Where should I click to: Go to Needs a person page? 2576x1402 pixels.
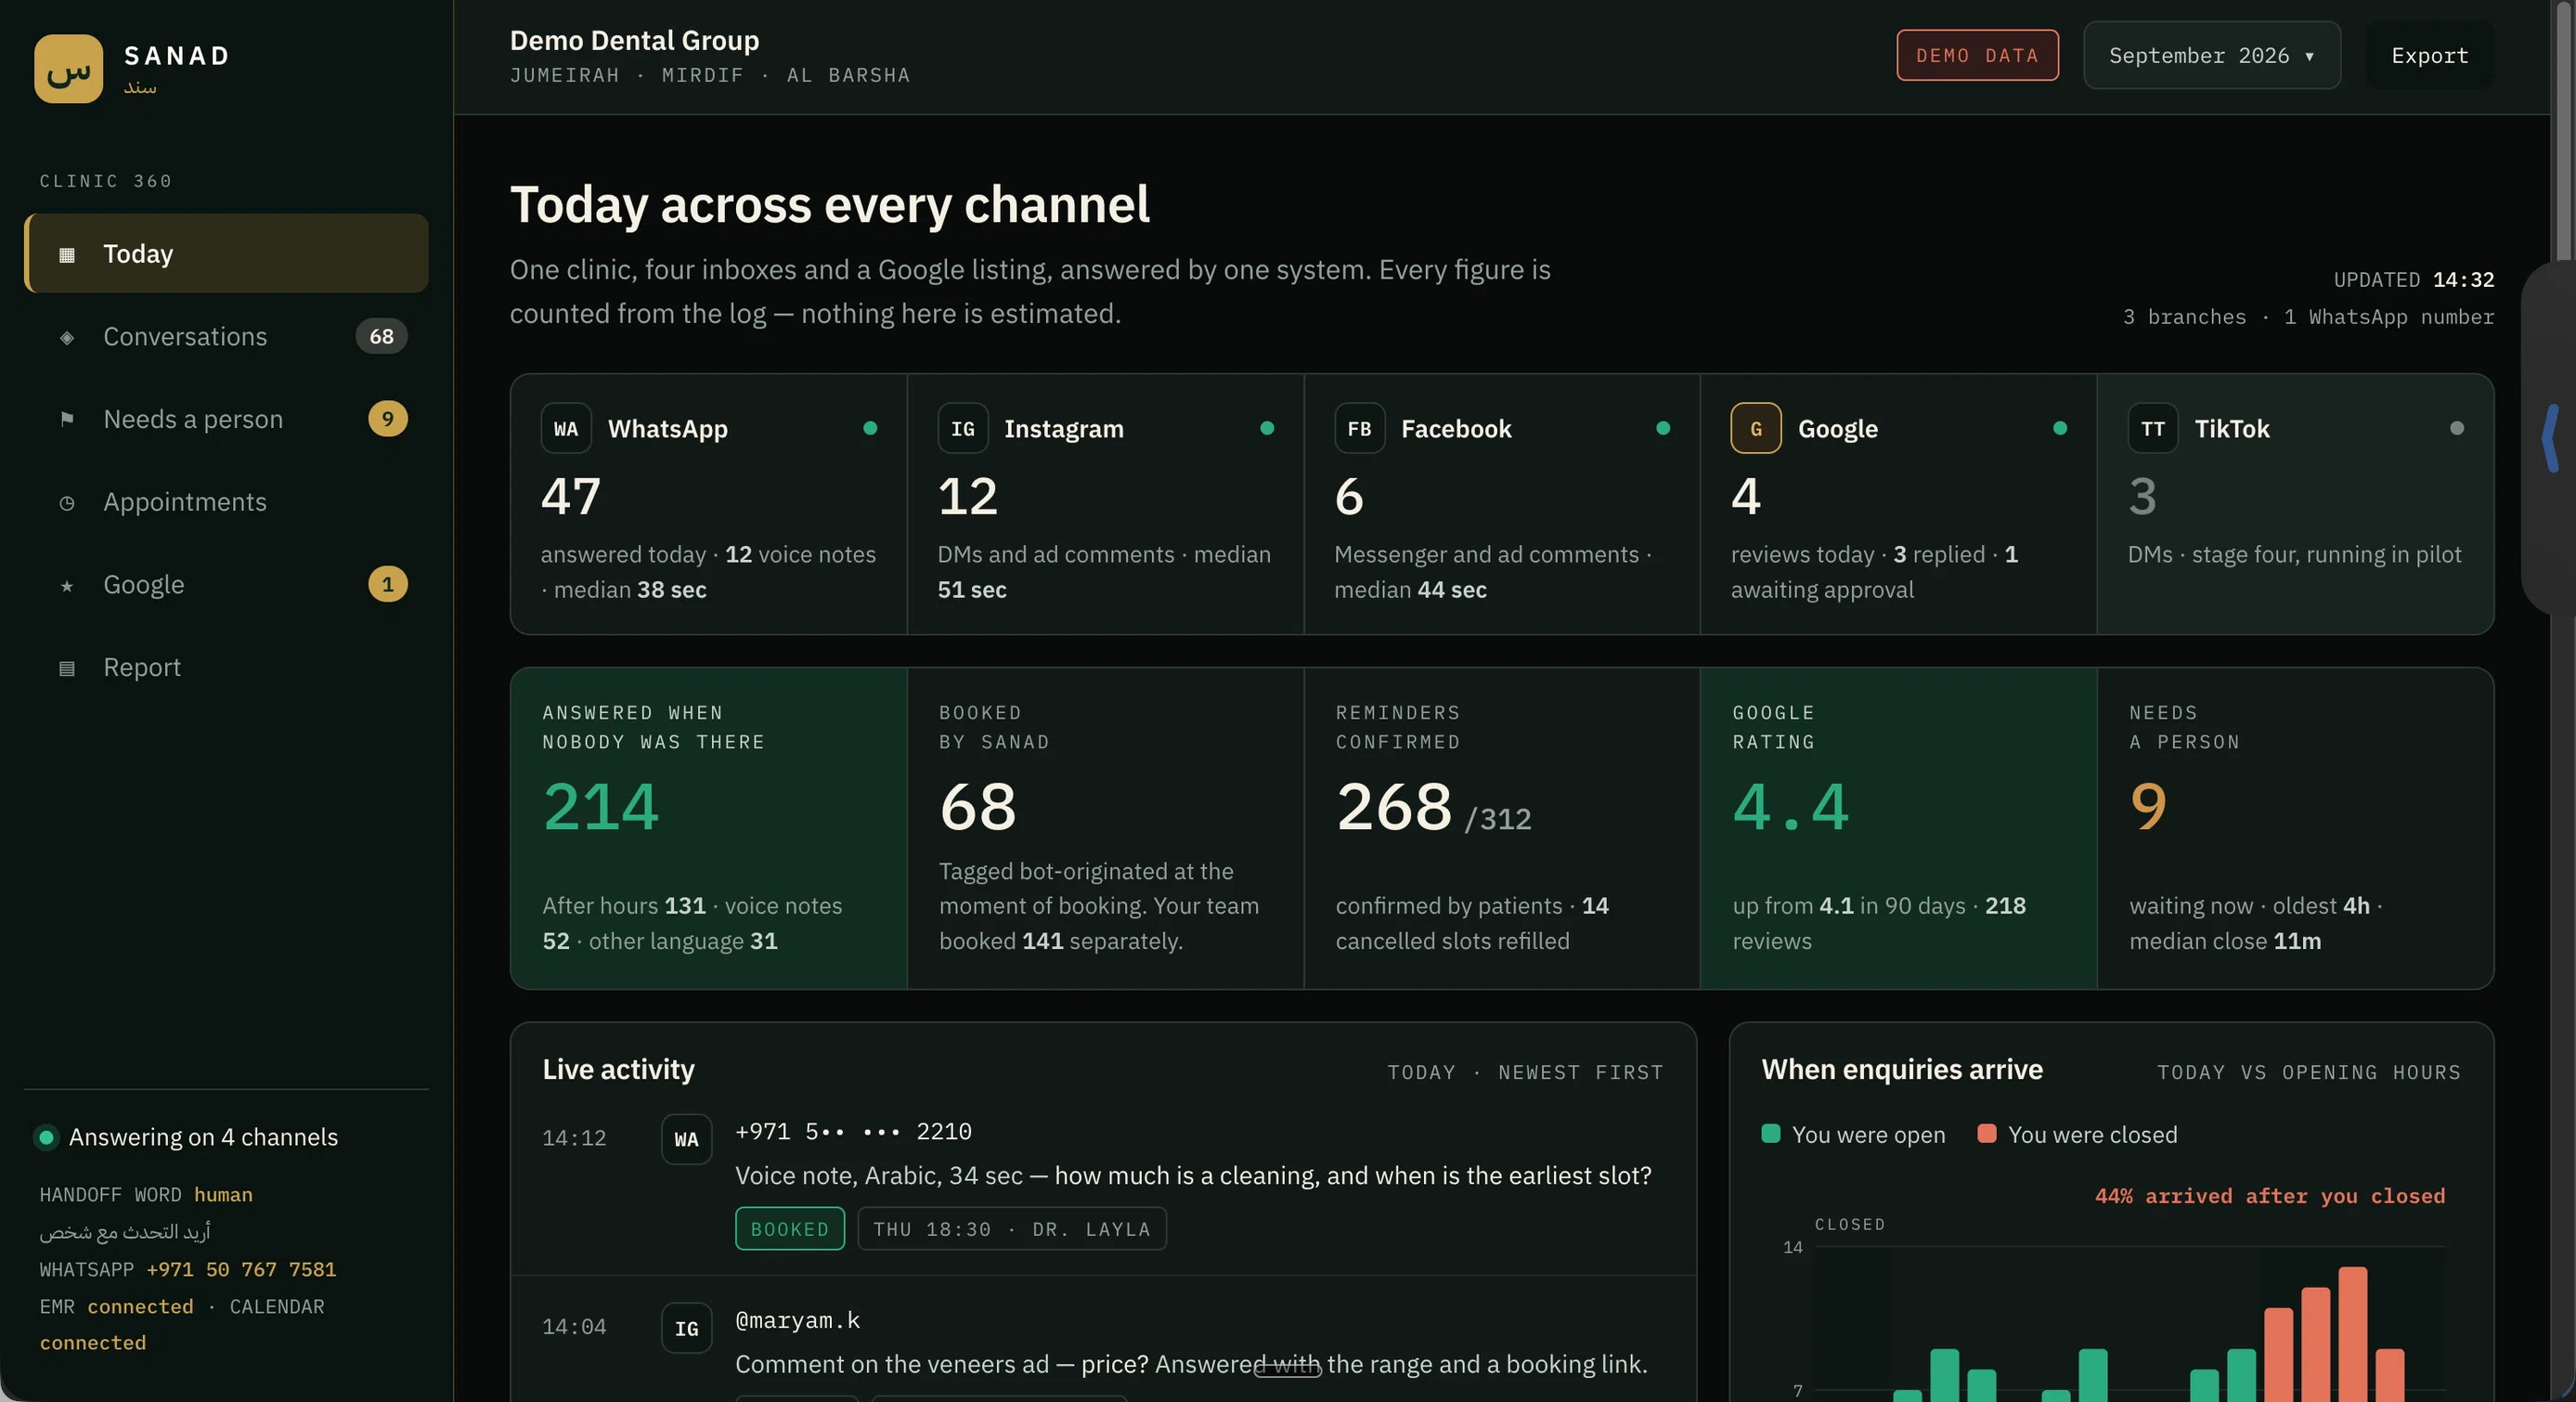click(227, 419)
